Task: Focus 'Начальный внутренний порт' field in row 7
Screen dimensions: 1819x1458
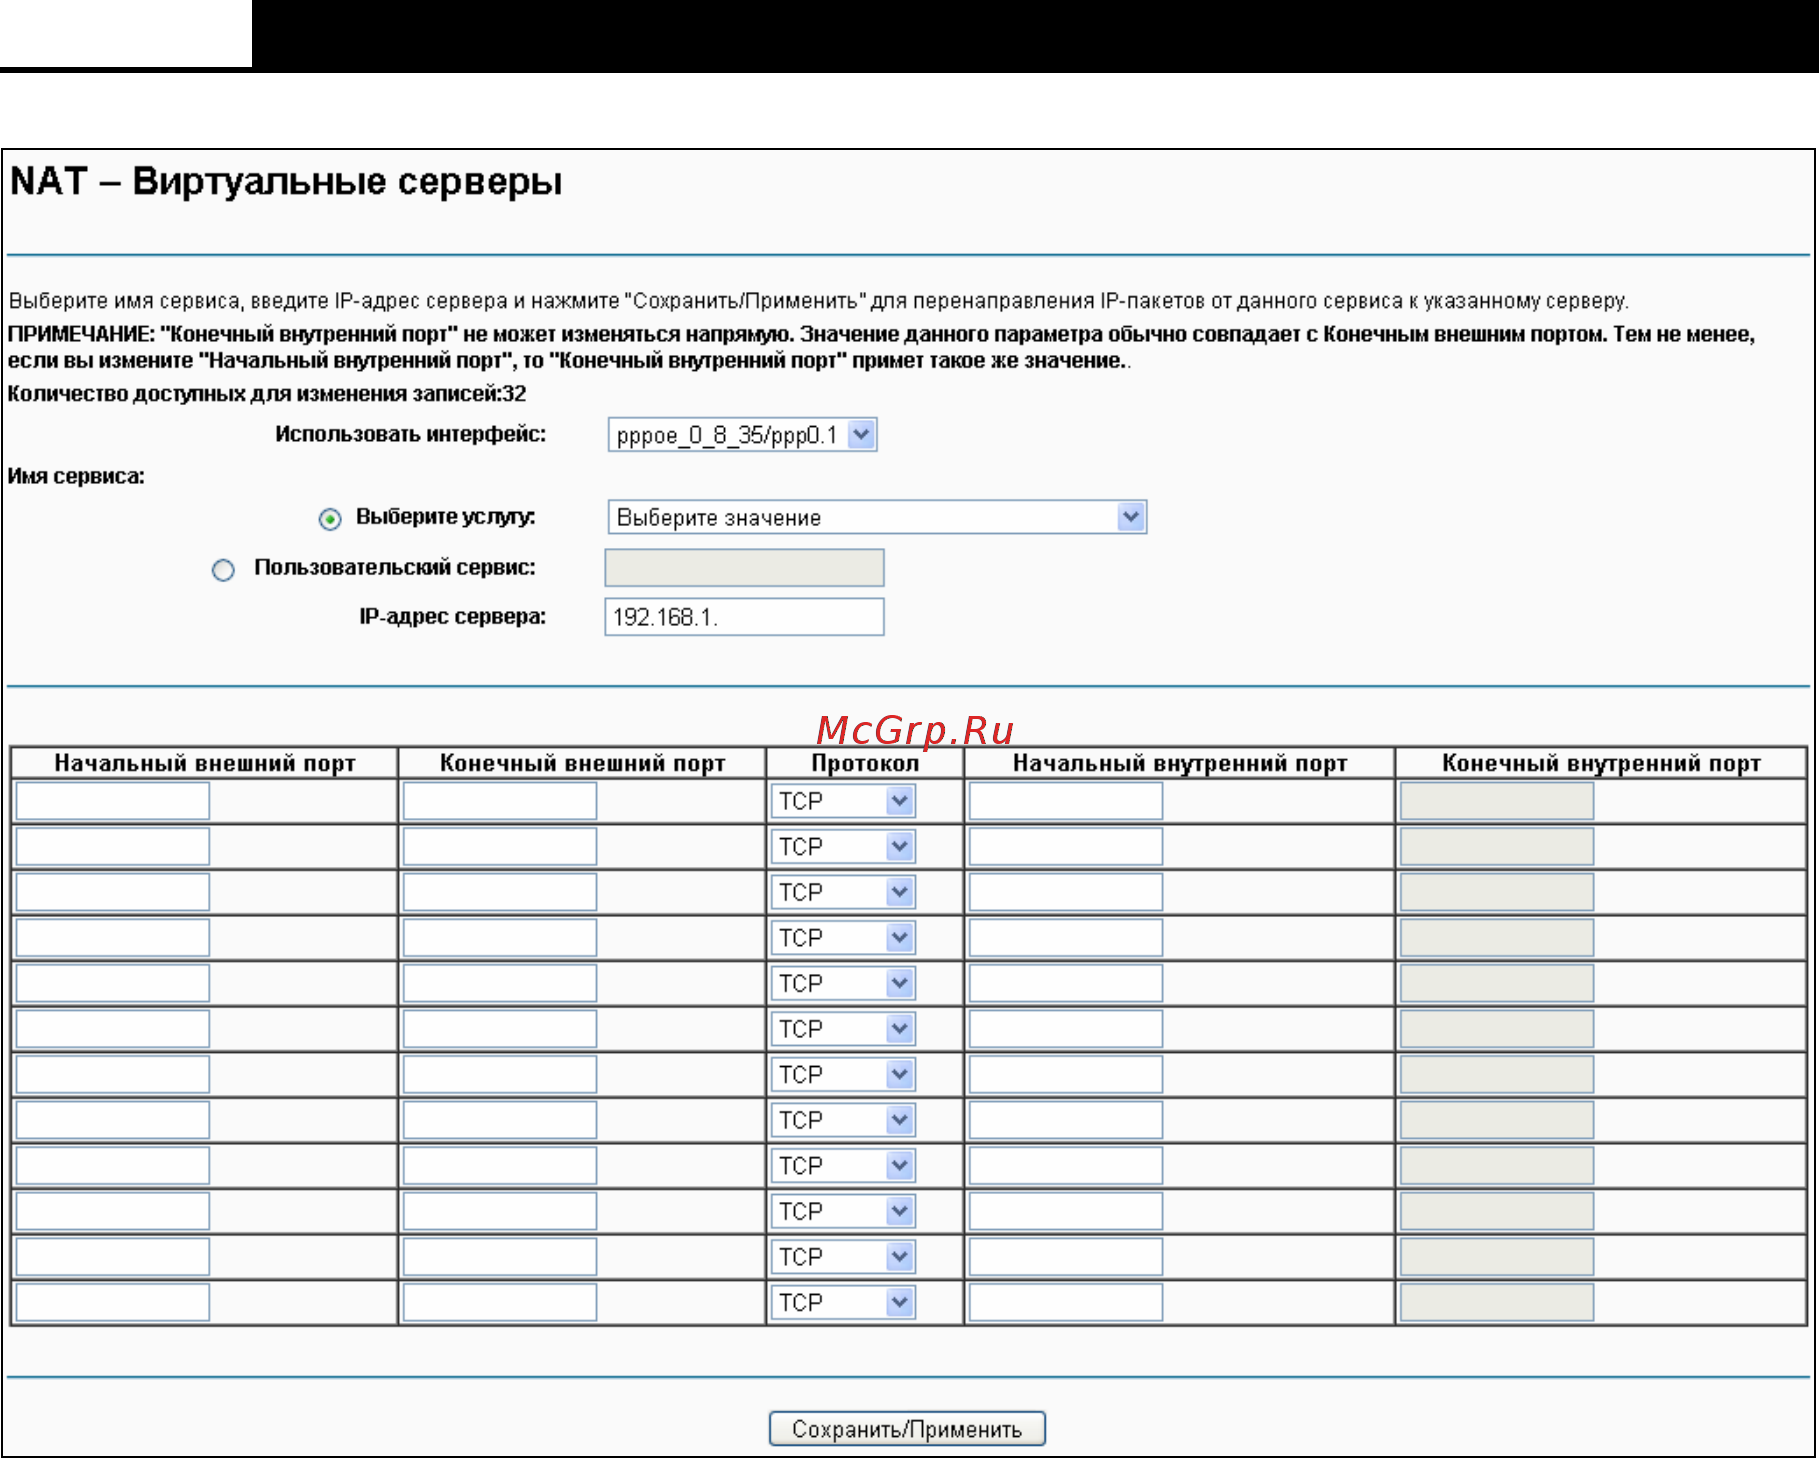Action: pyautogui.click(x=1066, y=1075)
